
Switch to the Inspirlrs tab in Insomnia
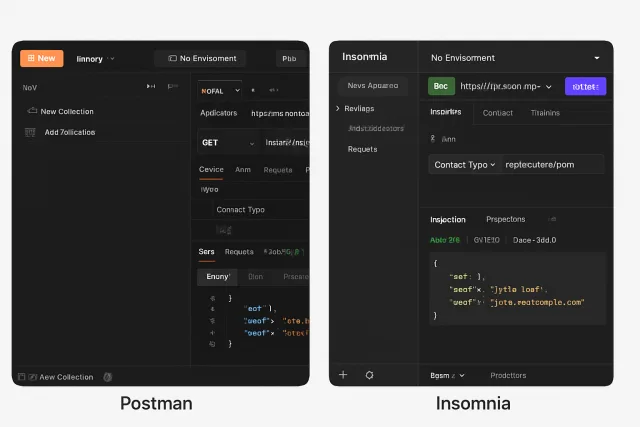(x=446, y=112)
